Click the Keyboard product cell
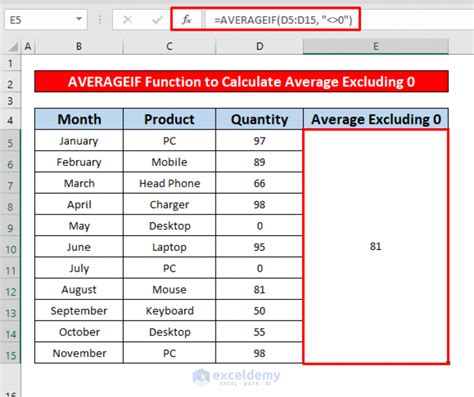Image resolution: width=474 pixels, height=397 pixels. click(x=169, y=311)
